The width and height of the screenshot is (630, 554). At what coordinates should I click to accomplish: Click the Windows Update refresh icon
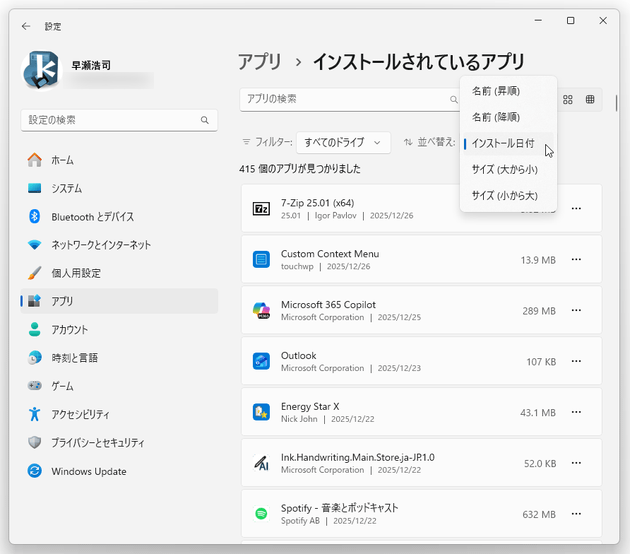tap(35, 471)
